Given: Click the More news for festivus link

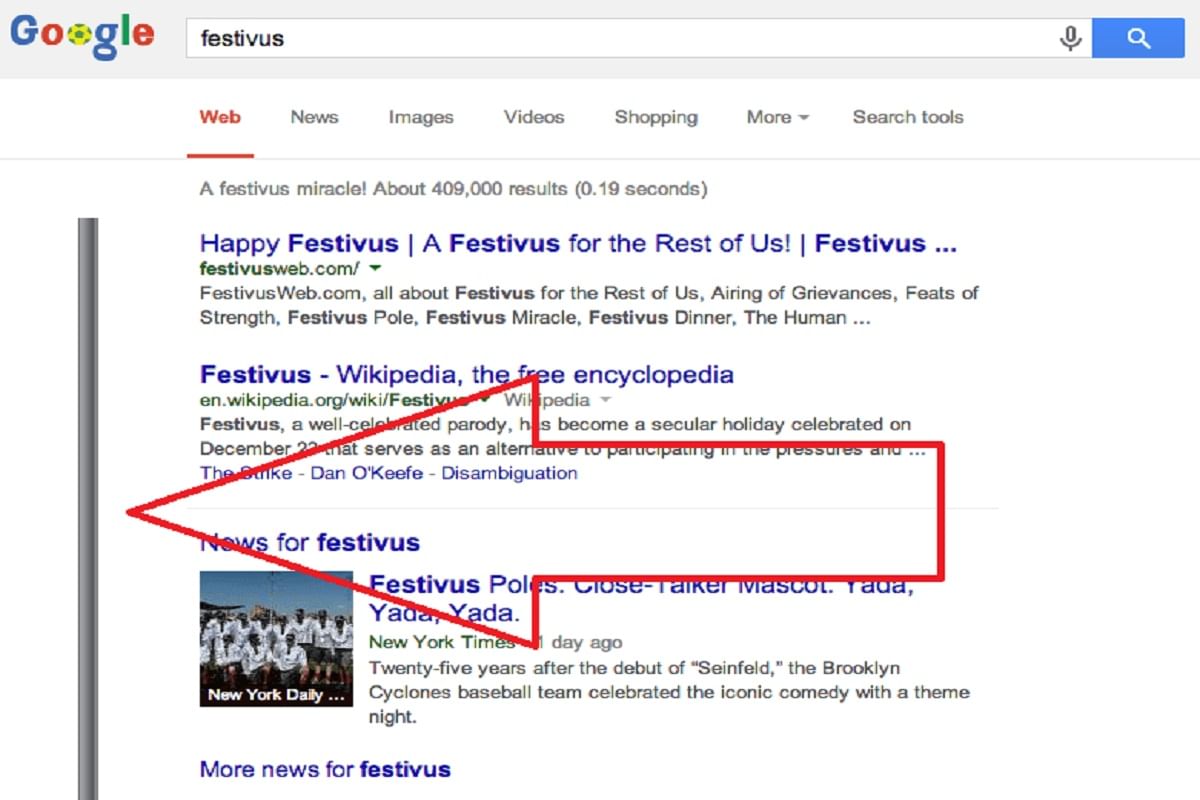Looking at the screenshot, I should 324,769.
